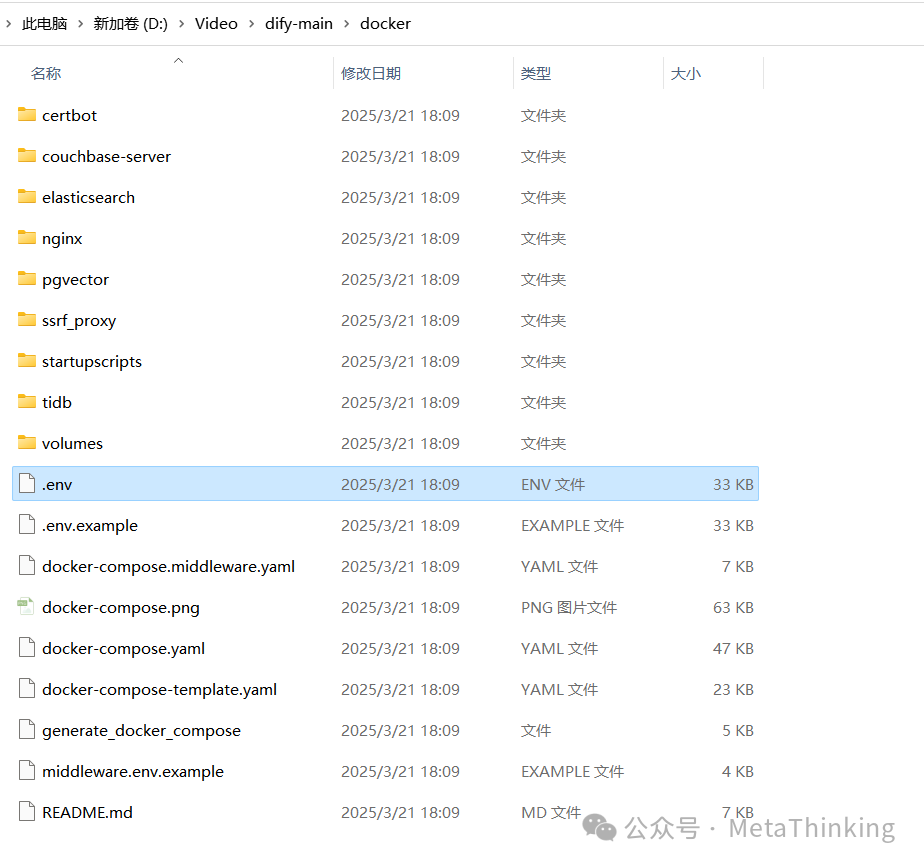Click the 23 KB size cell
The image size is (924, 865).
(733, 689)
